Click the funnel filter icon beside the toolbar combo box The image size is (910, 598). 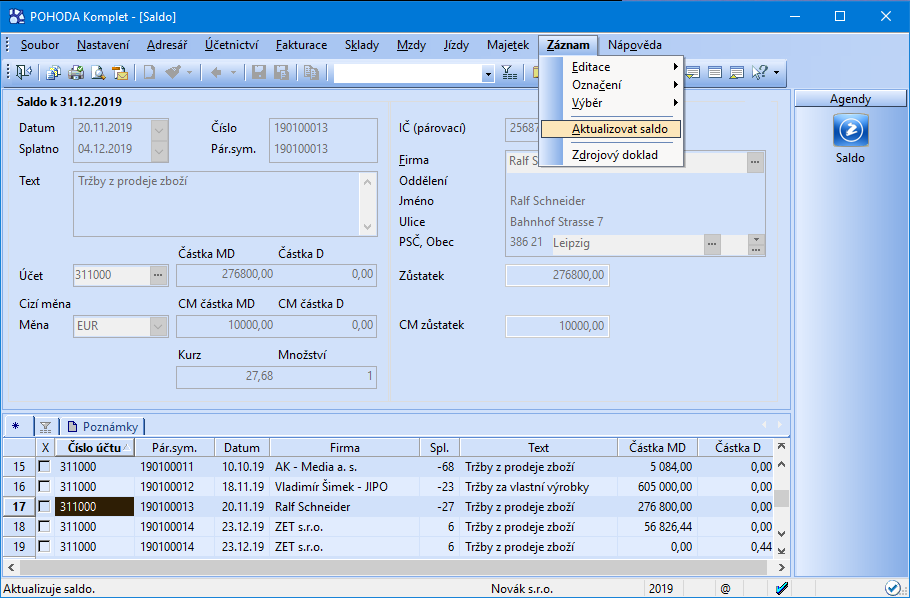pyautogui.click(x=509, y=72)
